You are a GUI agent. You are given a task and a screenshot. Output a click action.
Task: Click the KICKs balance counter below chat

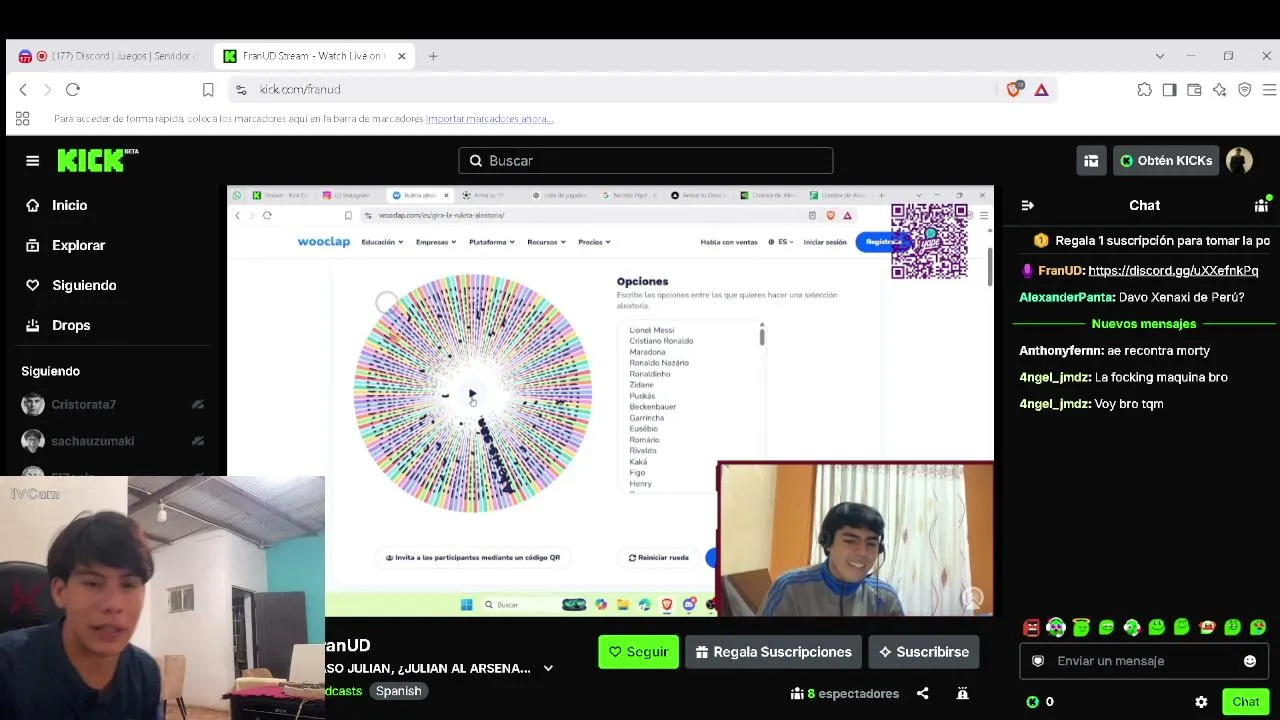[1040, 702]
